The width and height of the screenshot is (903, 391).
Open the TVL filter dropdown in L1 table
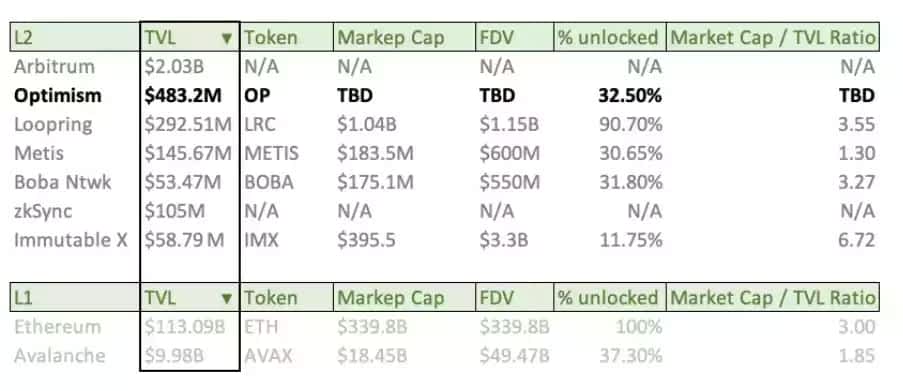point(227,298)
